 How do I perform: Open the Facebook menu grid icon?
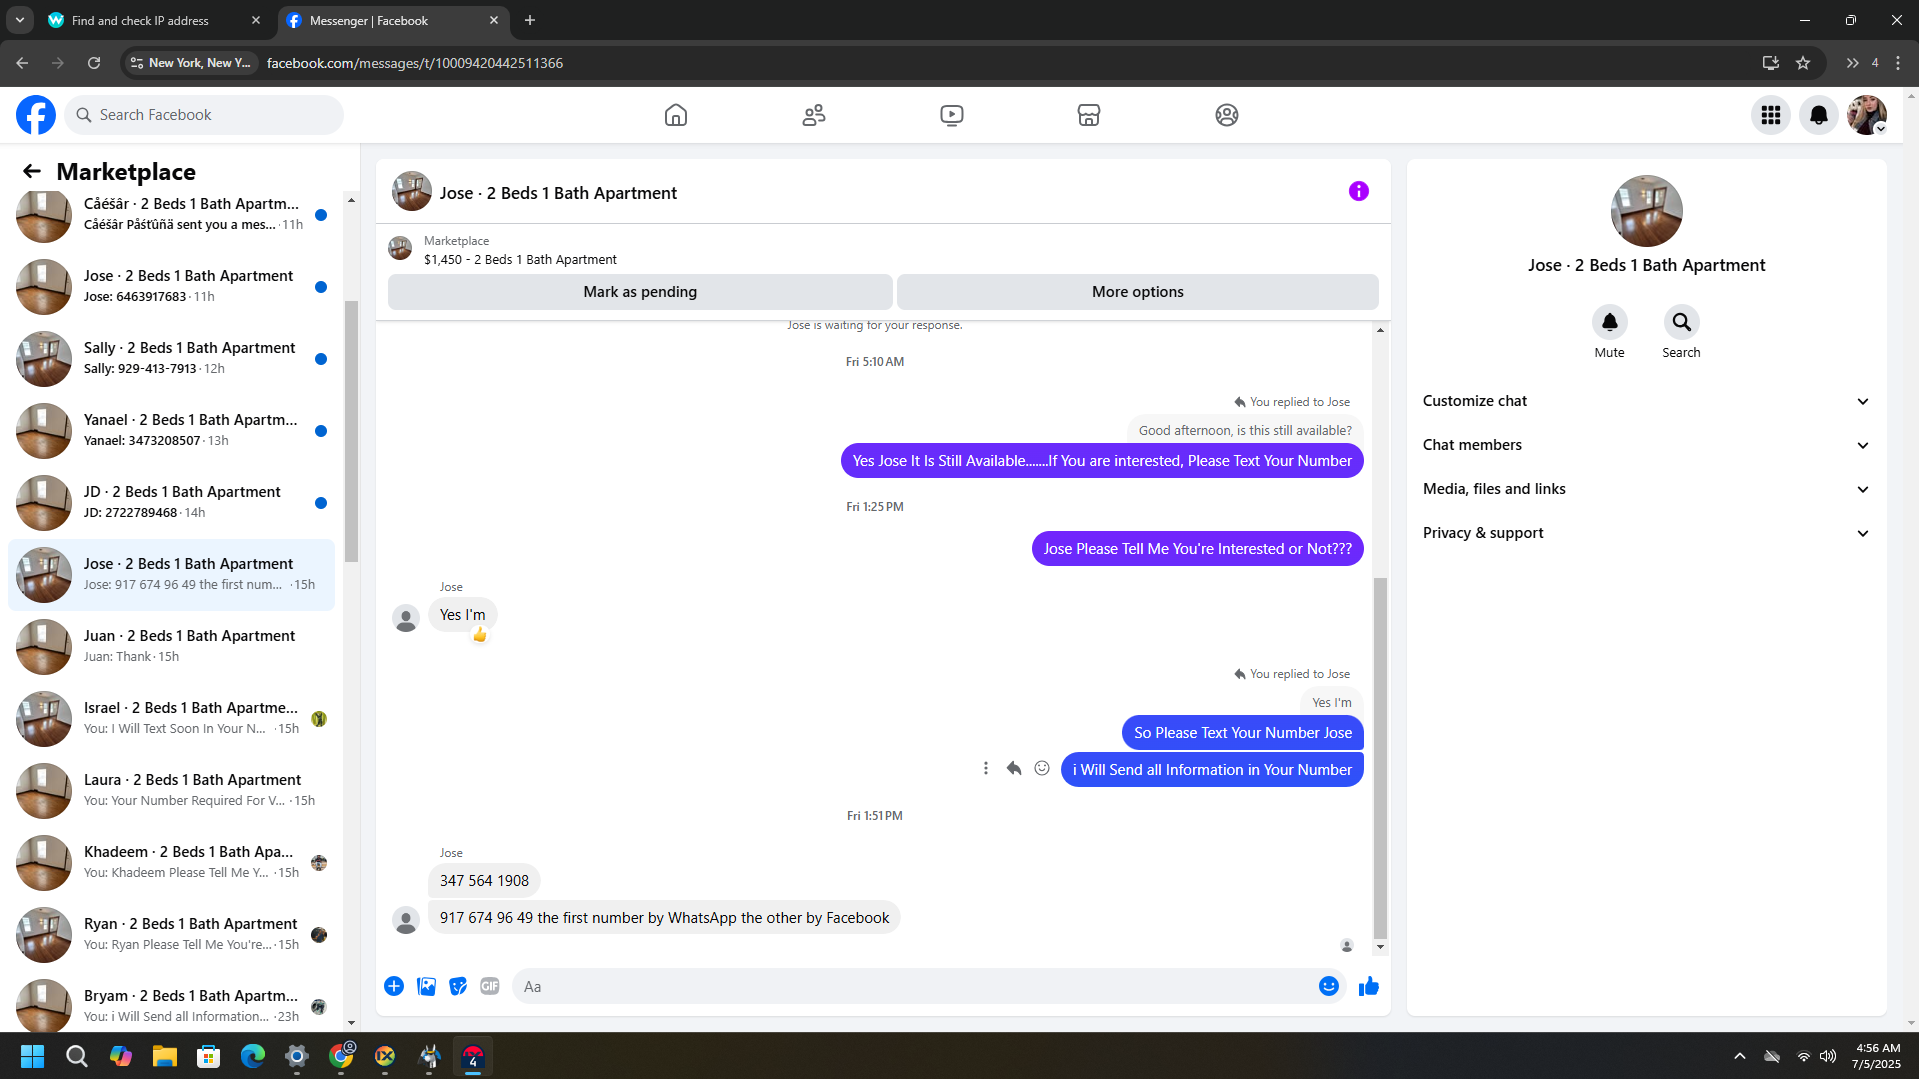(1771, 115)
